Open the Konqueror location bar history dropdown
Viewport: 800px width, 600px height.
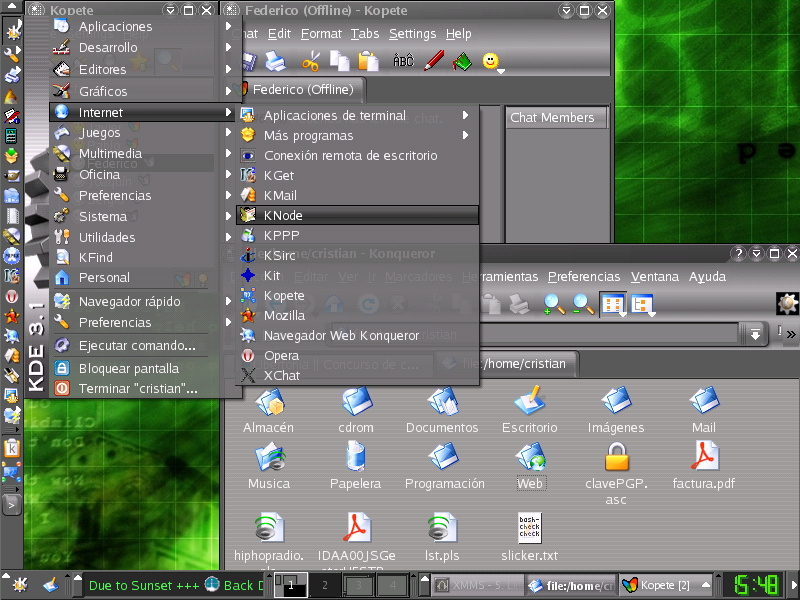755,335
